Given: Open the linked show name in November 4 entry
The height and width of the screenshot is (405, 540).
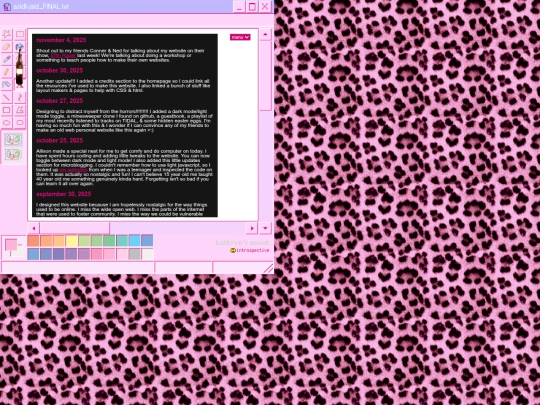Looking at the screenshot, I should pyautogui.click(x=63, y=55).
